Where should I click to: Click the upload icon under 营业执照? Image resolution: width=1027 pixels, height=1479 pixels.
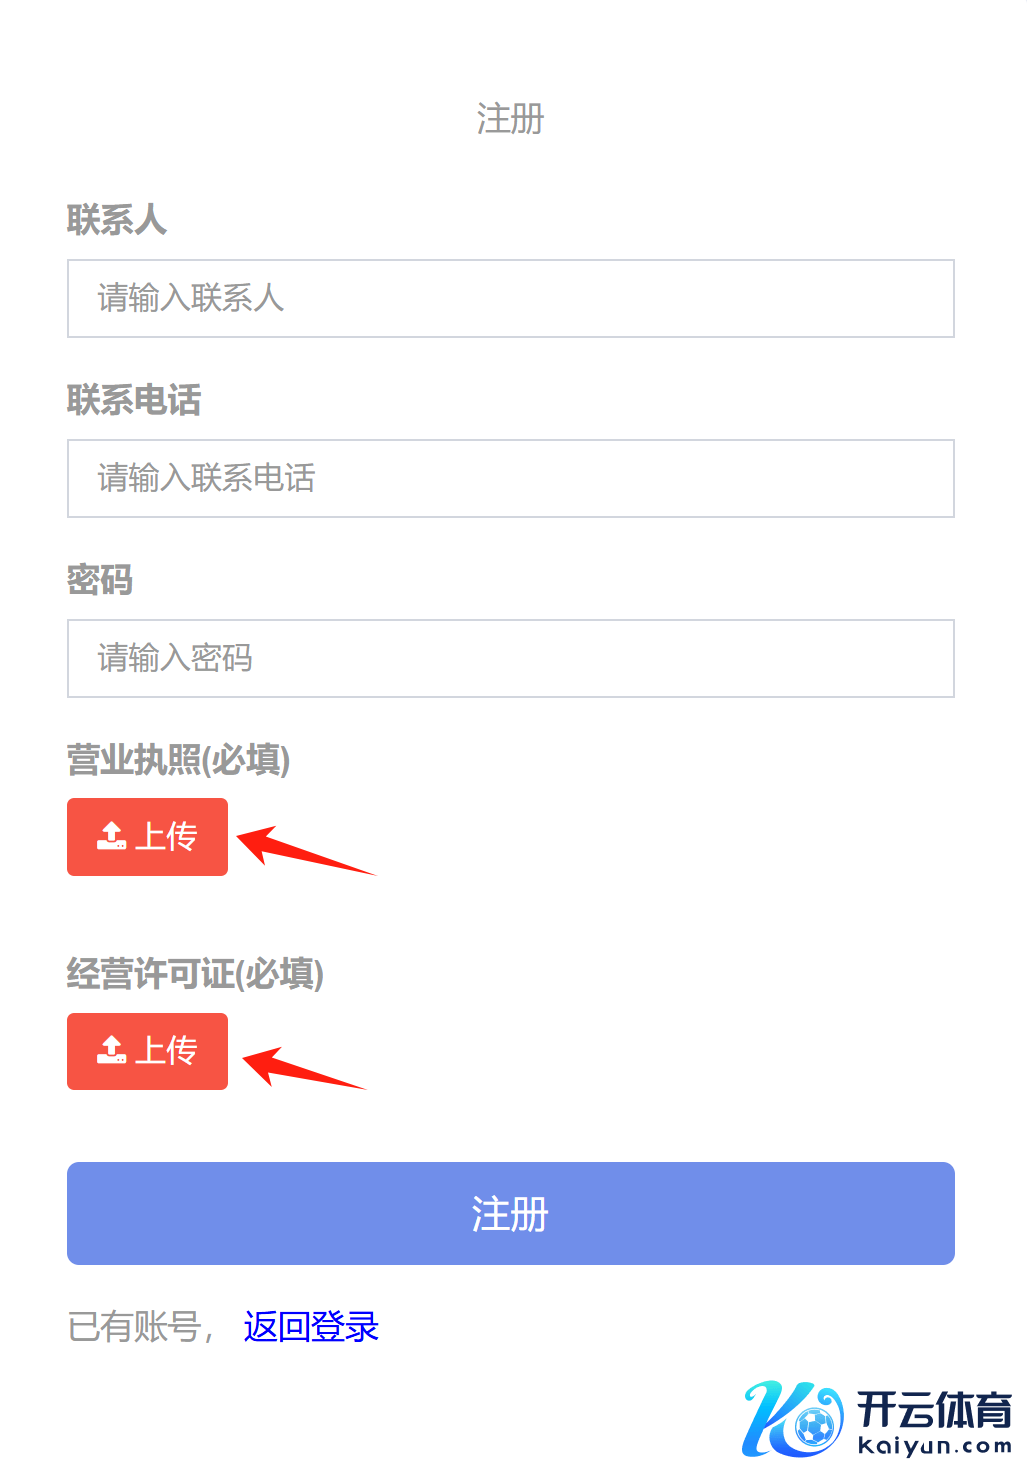pyautogui.click(x=111, y=836)
